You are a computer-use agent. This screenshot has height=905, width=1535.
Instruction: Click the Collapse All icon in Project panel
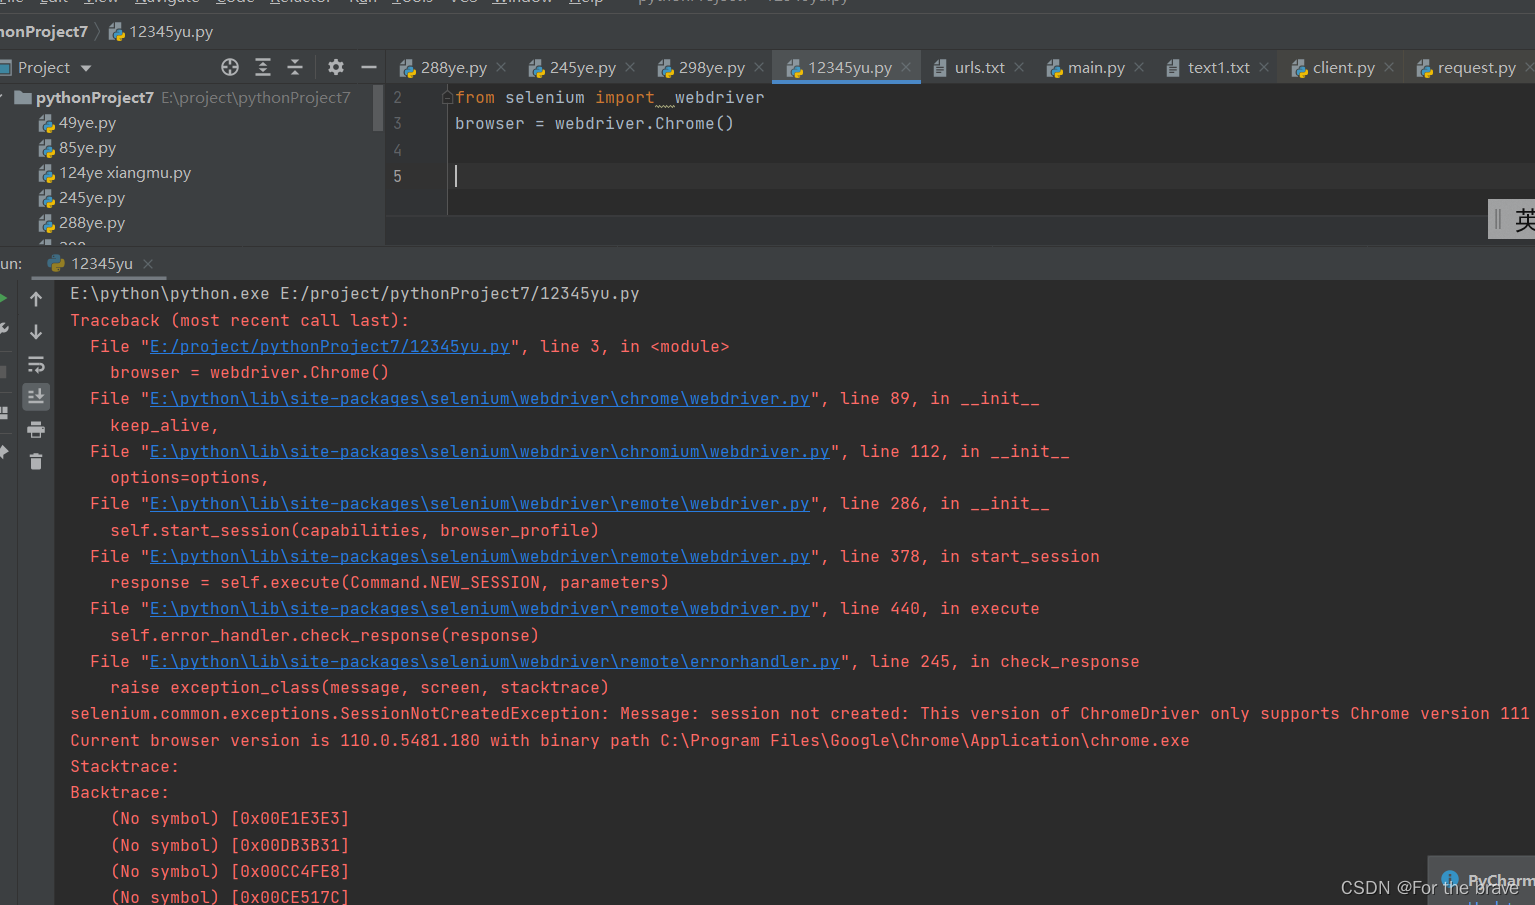pos(295,67)
